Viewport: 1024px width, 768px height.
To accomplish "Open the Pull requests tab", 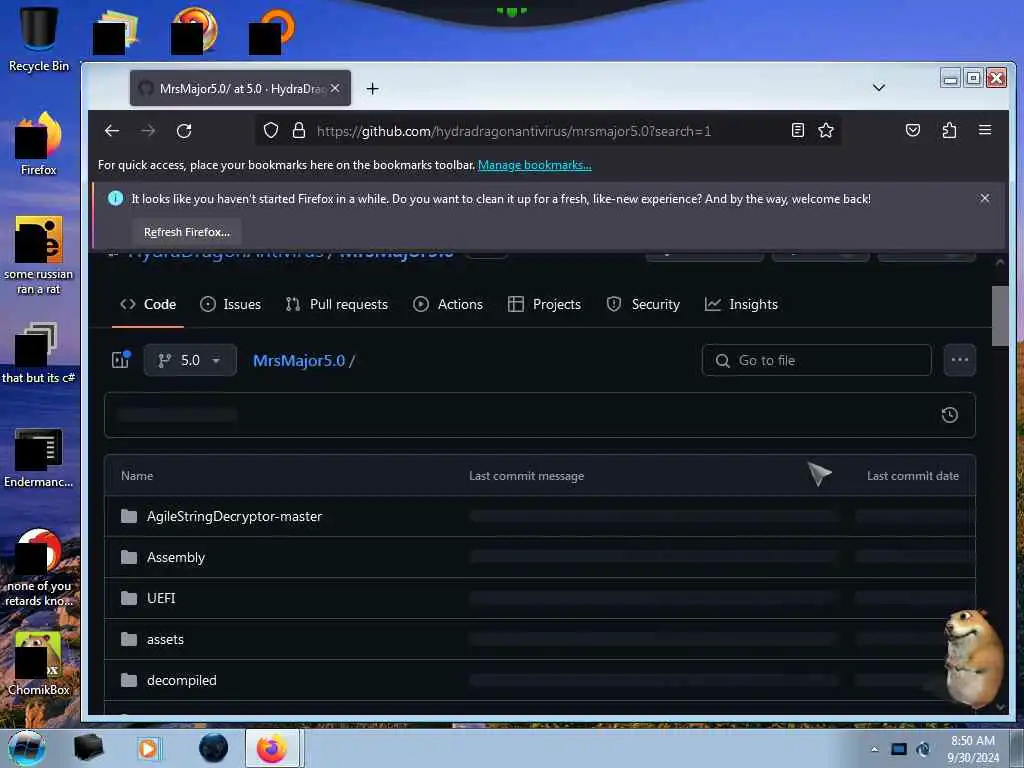I will 337,304.
